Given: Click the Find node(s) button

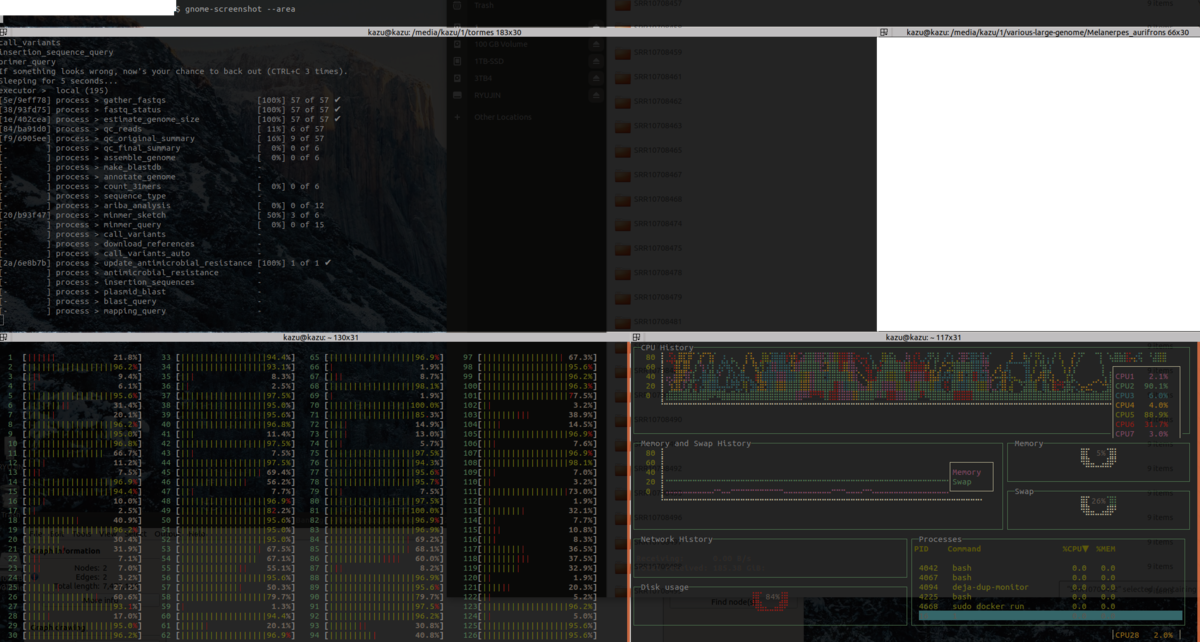Looking at the screenshot, I should [735, 602].
